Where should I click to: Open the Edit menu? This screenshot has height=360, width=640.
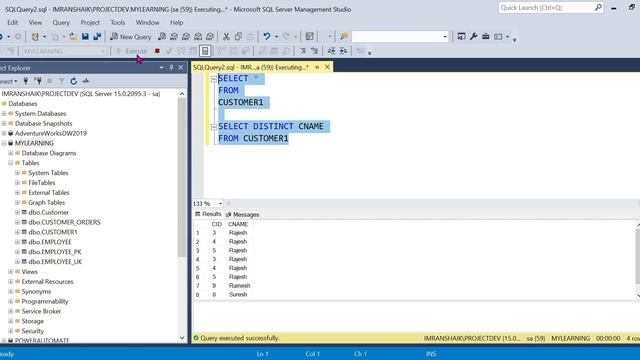point(12,22)
